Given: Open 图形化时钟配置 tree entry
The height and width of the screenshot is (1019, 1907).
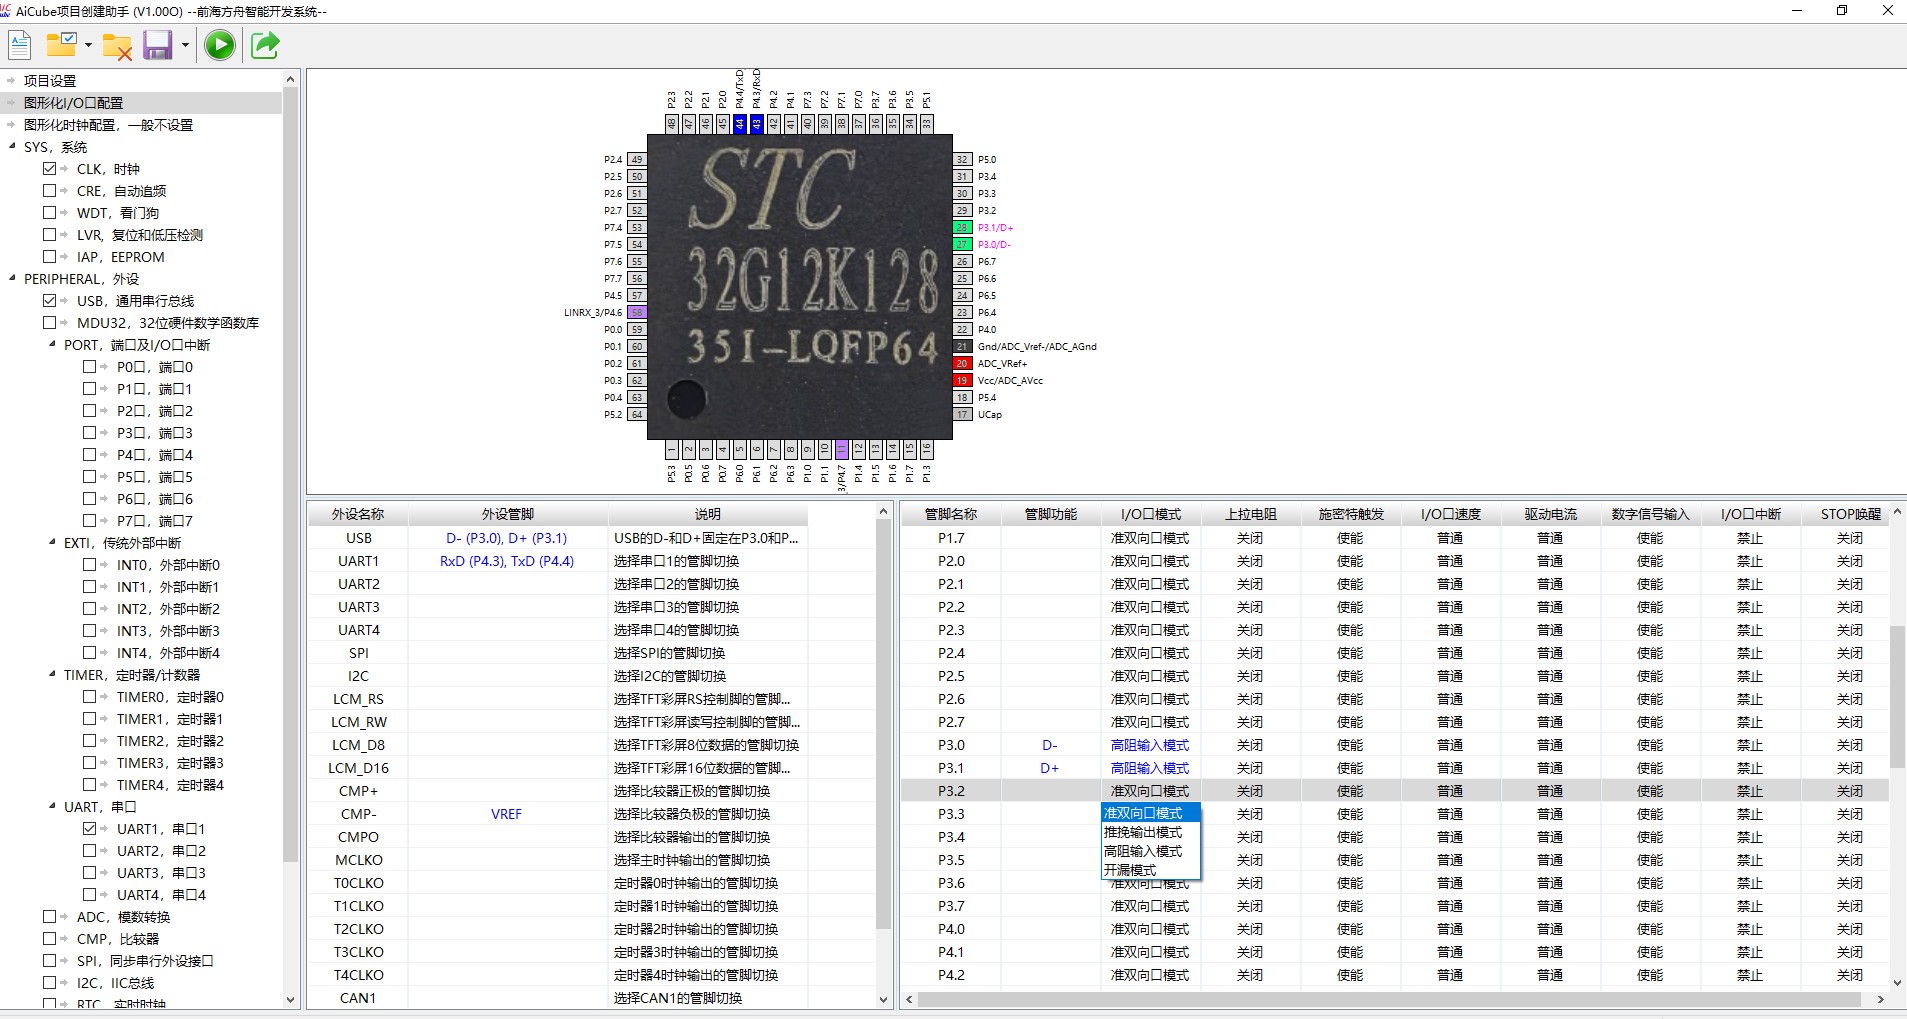Looking at the screenshot, I should pos(108,125).
